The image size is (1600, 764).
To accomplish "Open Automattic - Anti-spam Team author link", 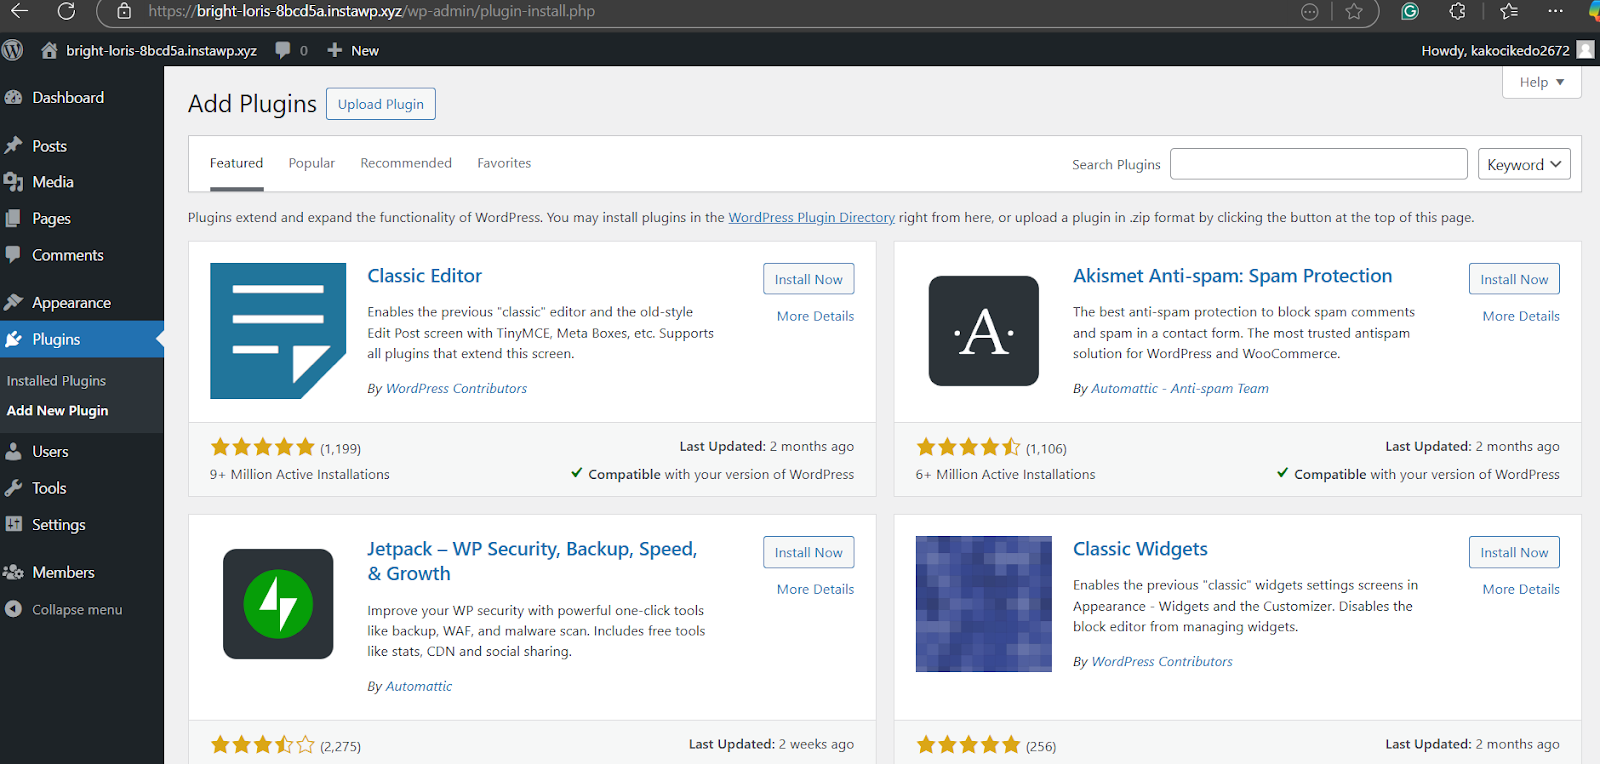I will pos(1180,388).
